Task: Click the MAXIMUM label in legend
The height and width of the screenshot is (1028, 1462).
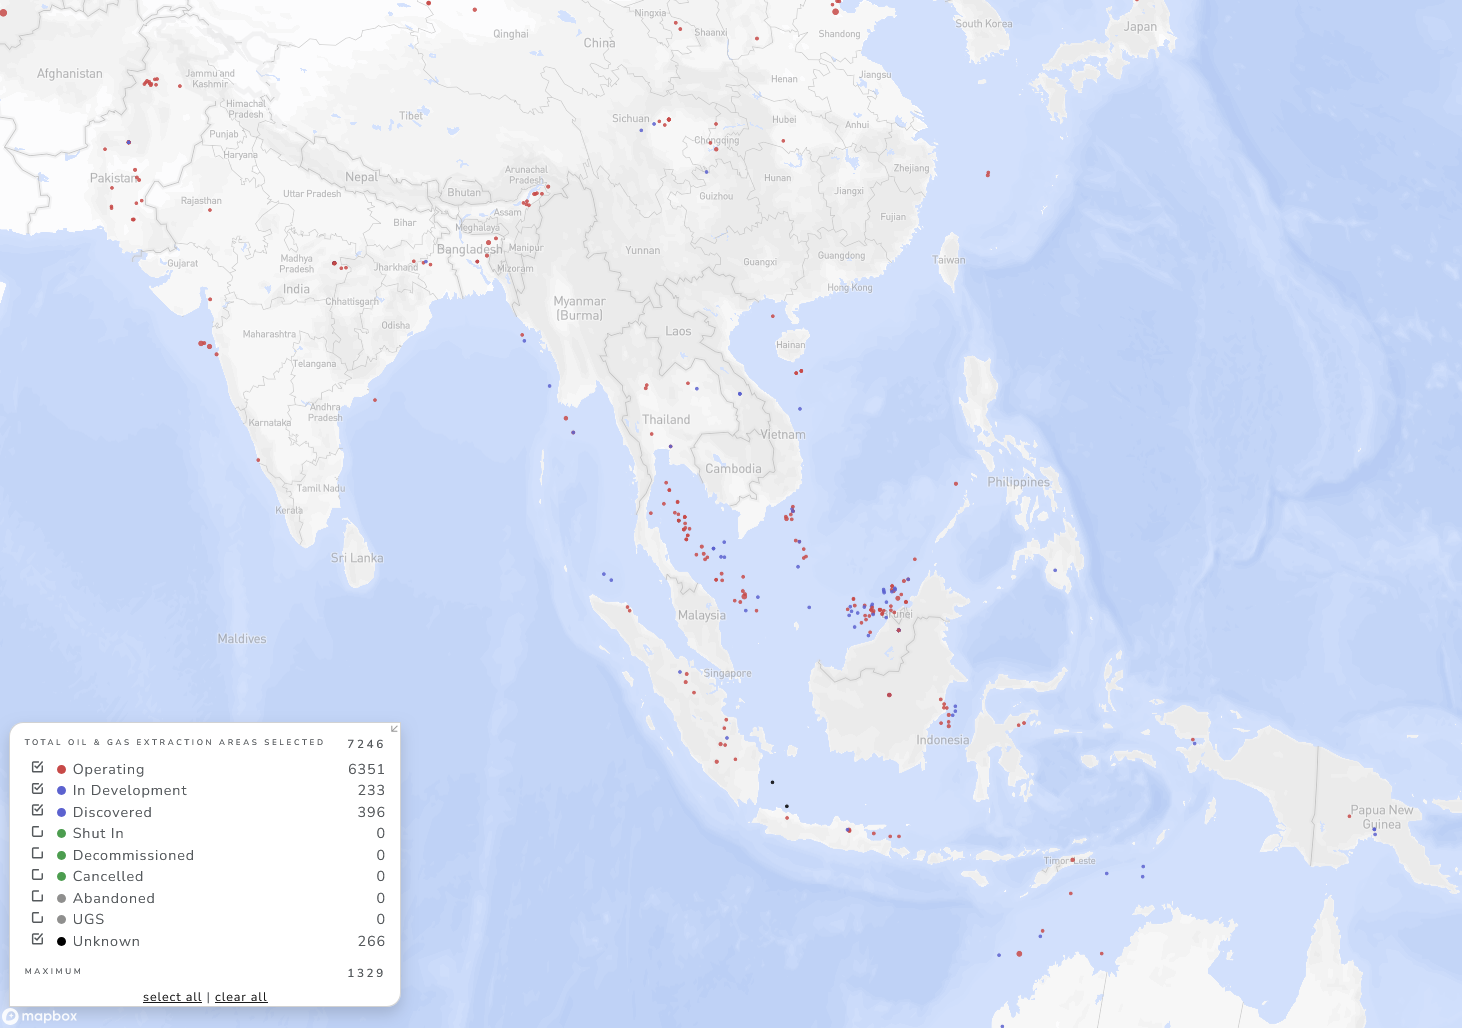Action: pos(53,971)
